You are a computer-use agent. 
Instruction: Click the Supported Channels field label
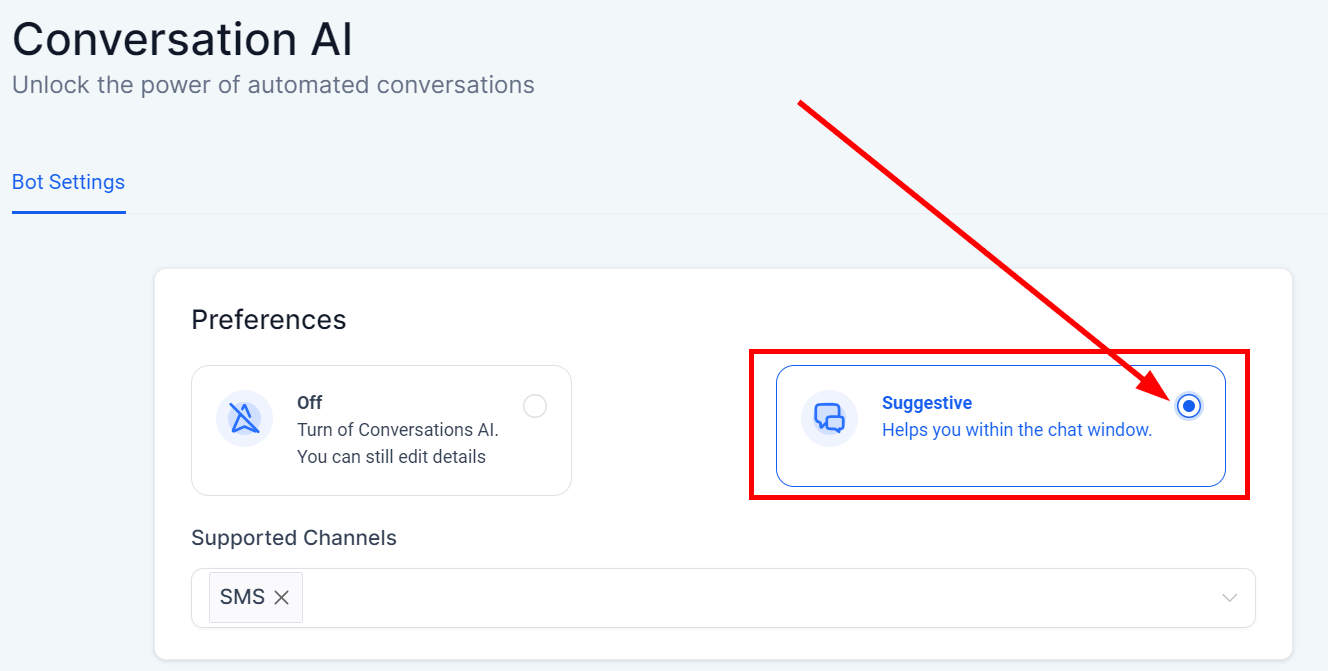[x=294, y=538]
